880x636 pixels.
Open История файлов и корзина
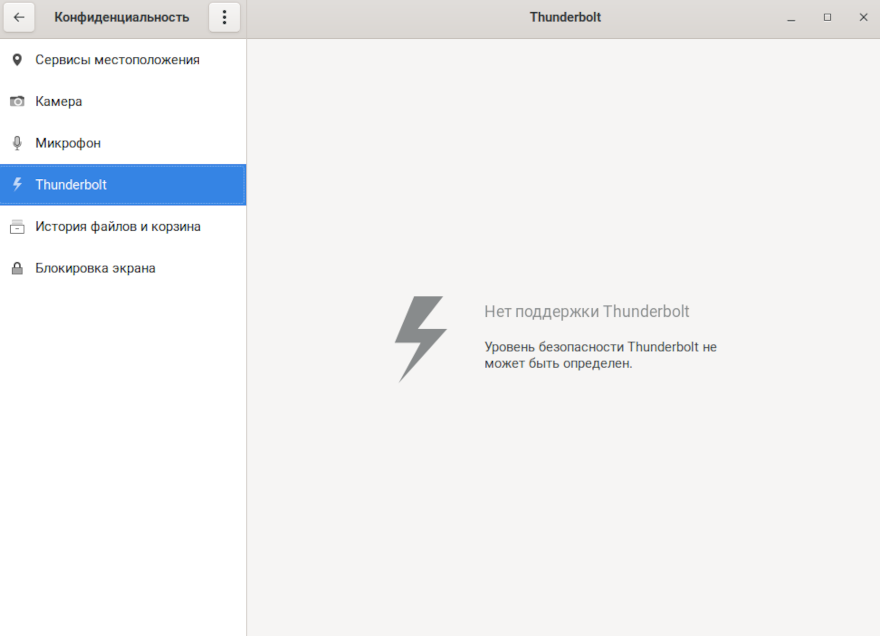118,227
